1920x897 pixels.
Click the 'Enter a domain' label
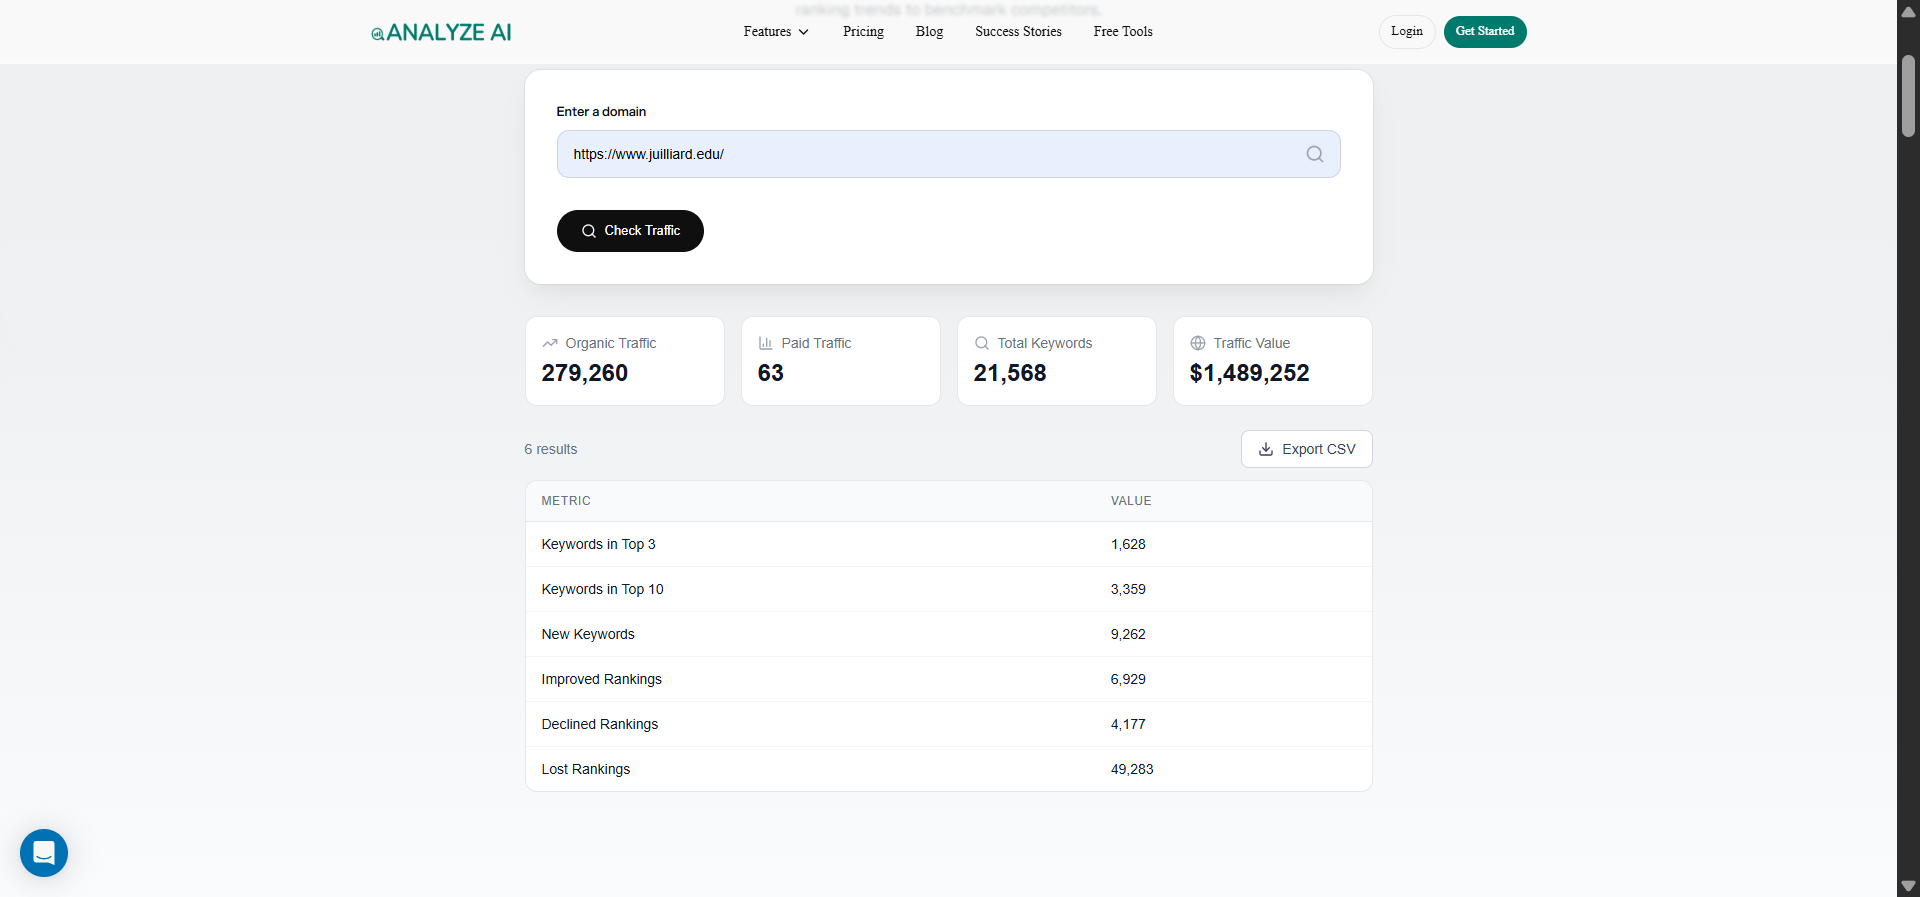tap(601, 111)
